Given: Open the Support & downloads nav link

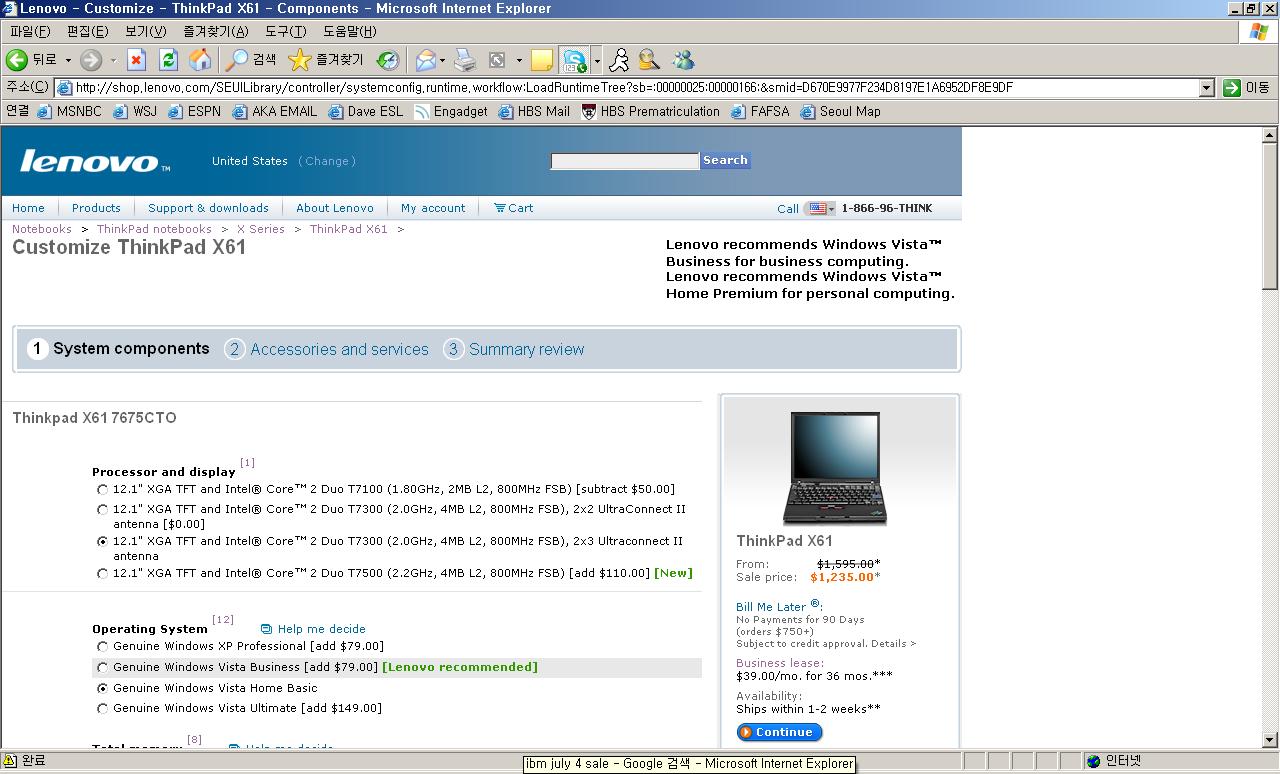Looking at the screenshot, I should pyautogui.click(x=208, y=208).
